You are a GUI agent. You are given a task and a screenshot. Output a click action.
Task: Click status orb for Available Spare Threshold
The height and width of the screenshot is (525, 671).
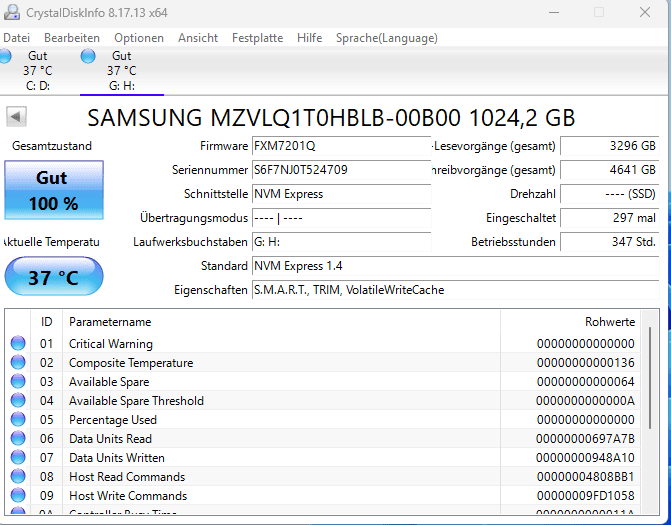18,400
